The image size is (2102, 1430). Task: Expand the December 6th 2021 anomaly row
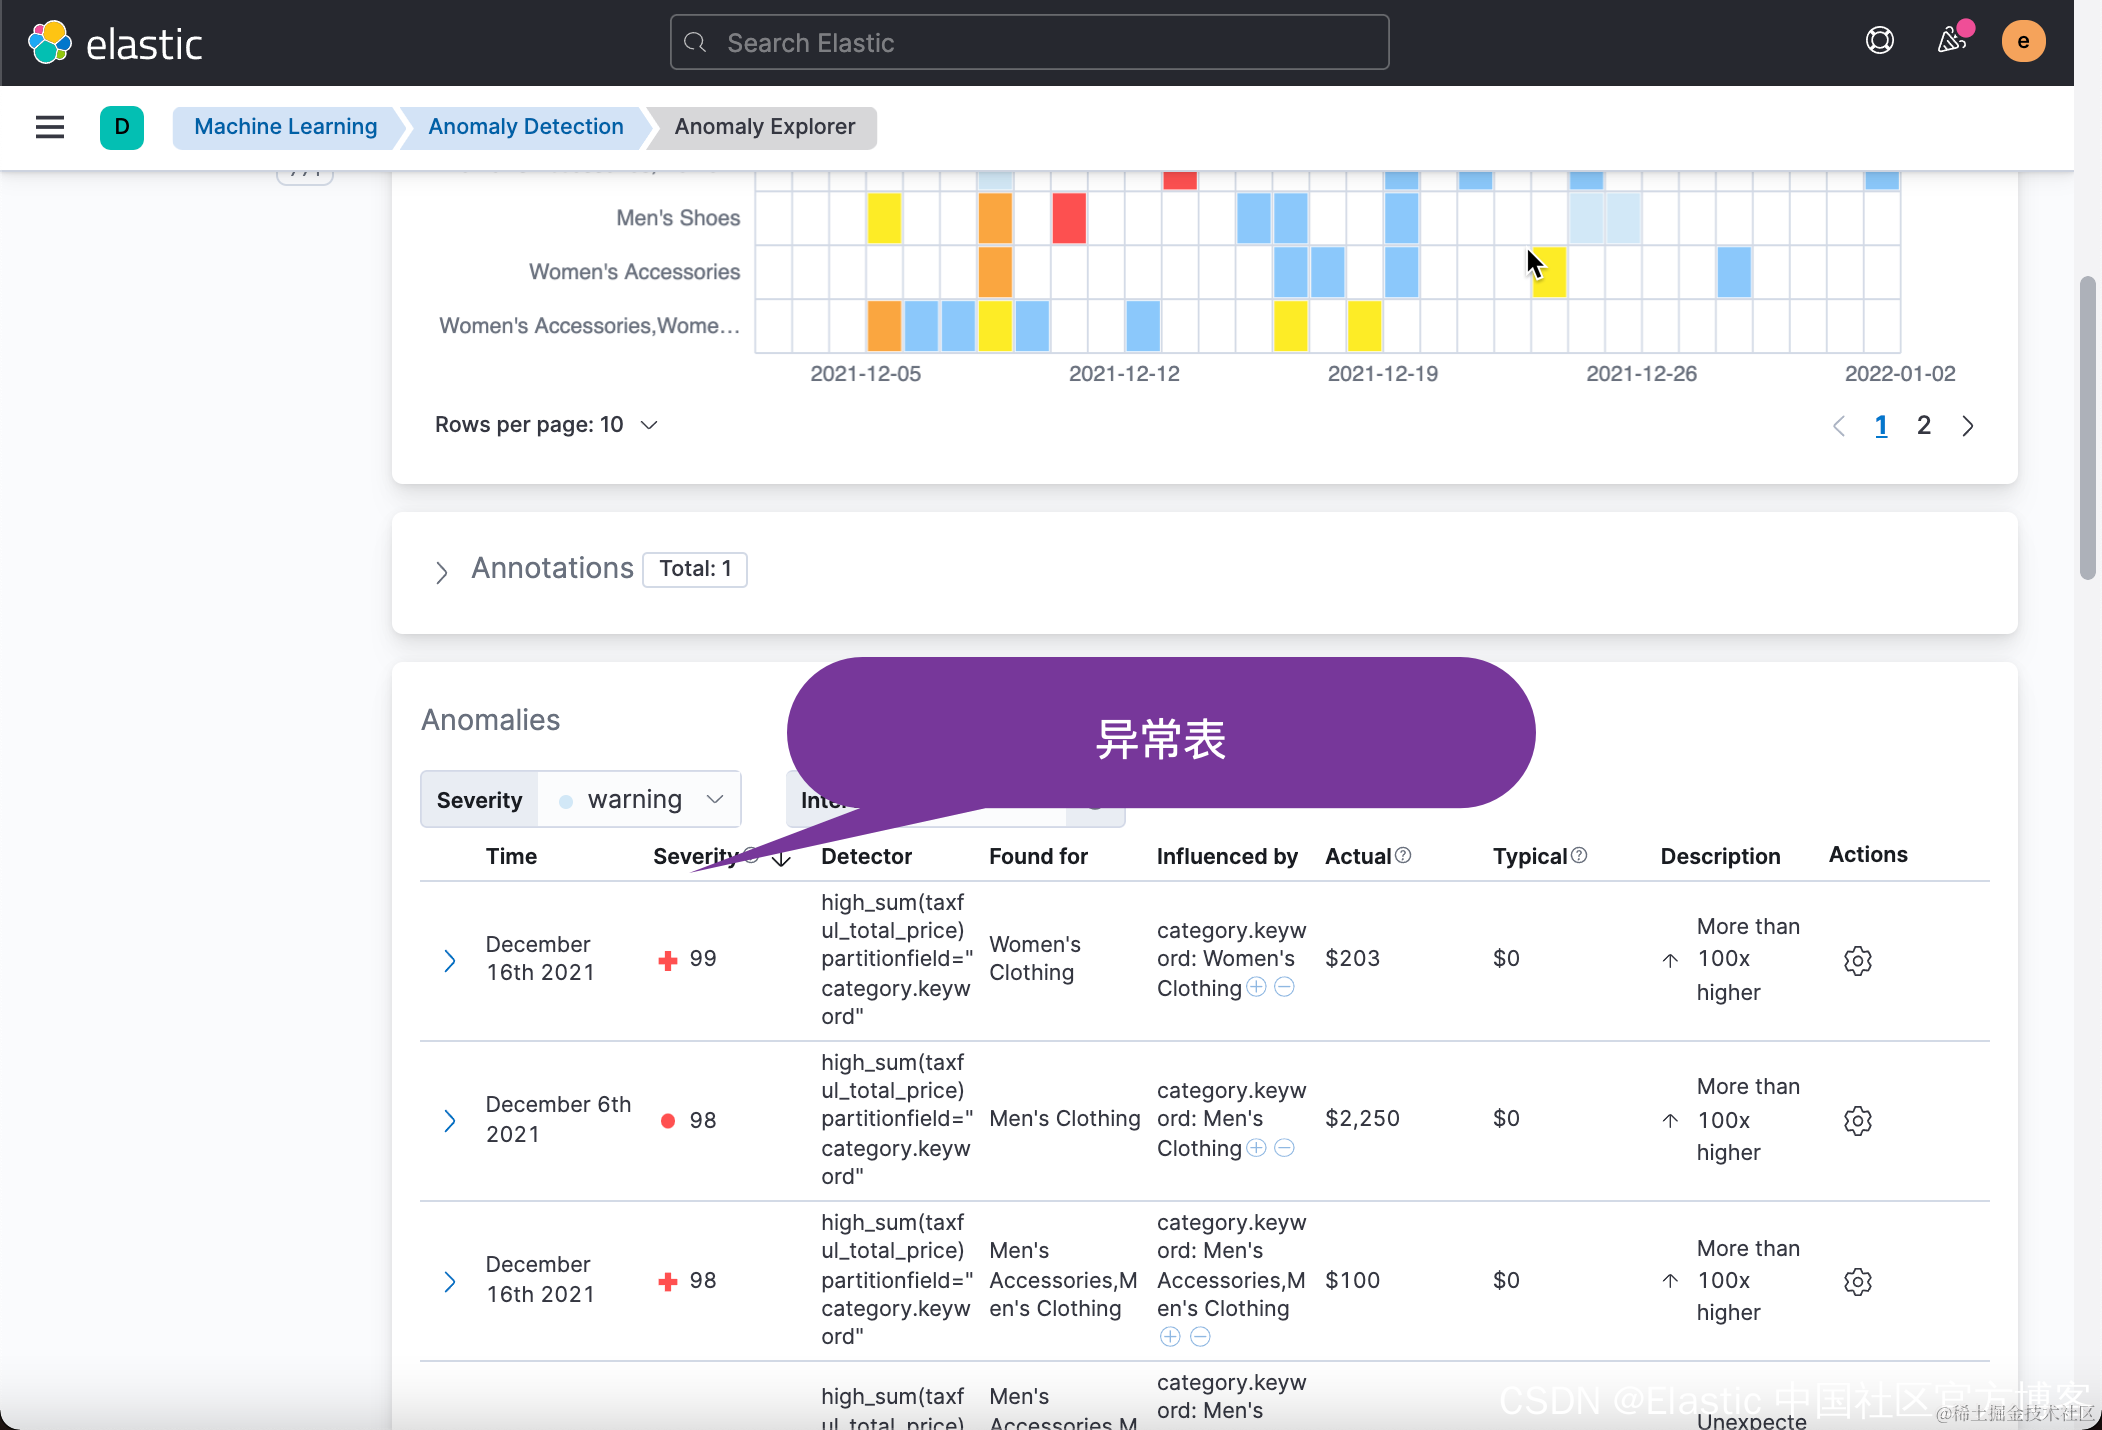click(449, 1121)
